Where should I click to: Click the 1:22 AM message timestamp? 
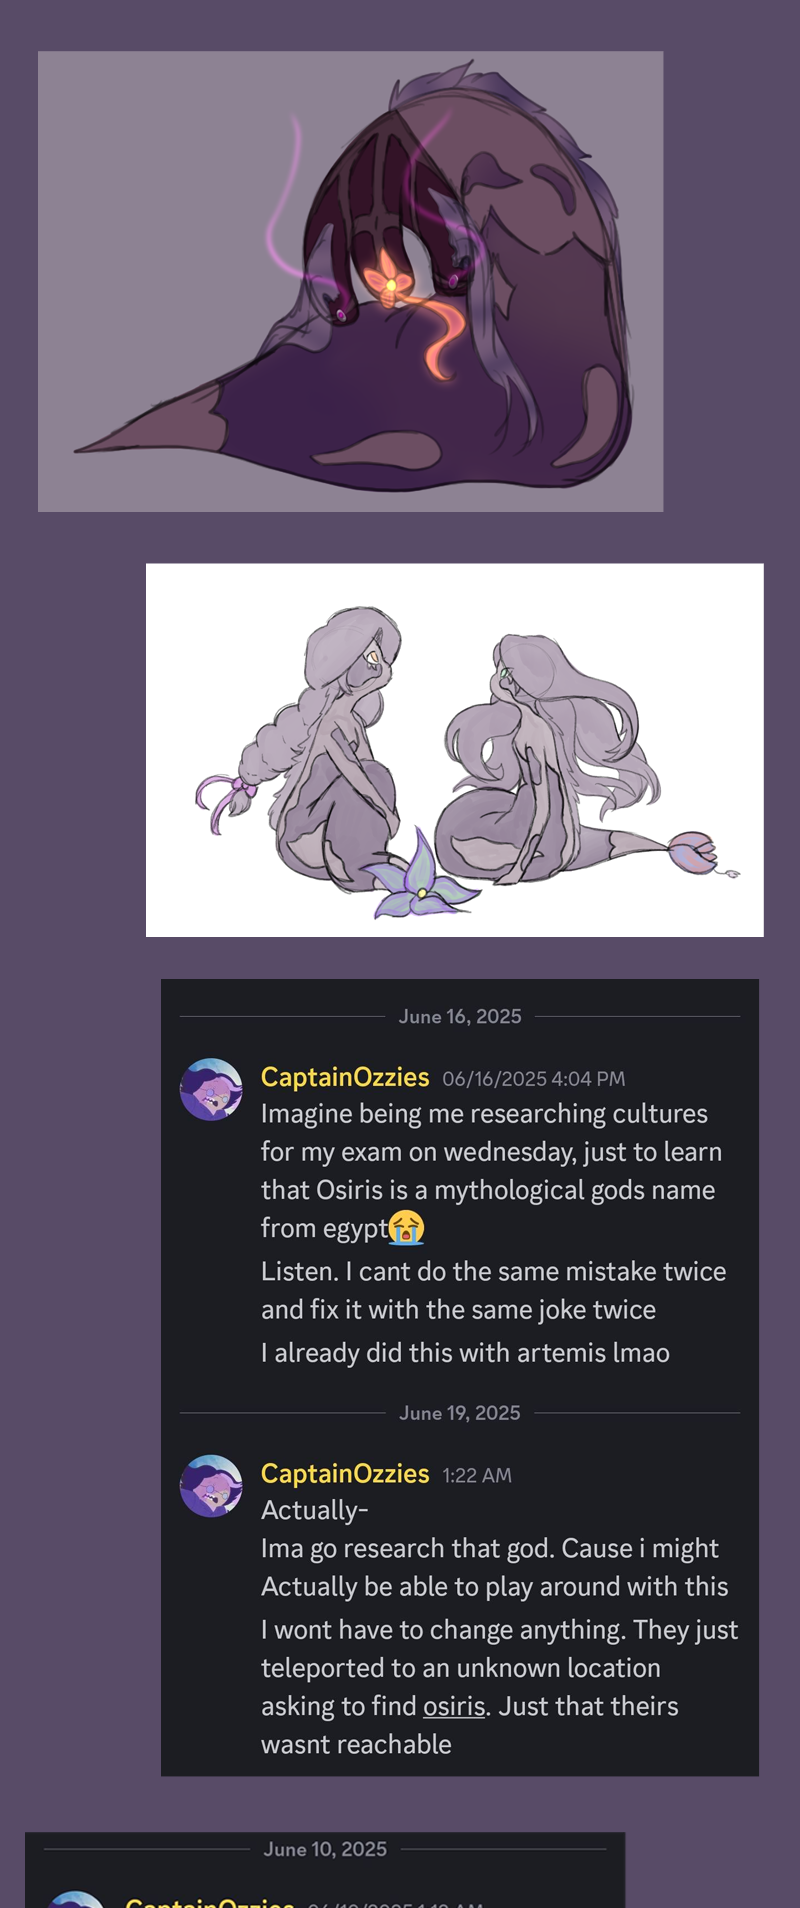(x=477, y=1476)
